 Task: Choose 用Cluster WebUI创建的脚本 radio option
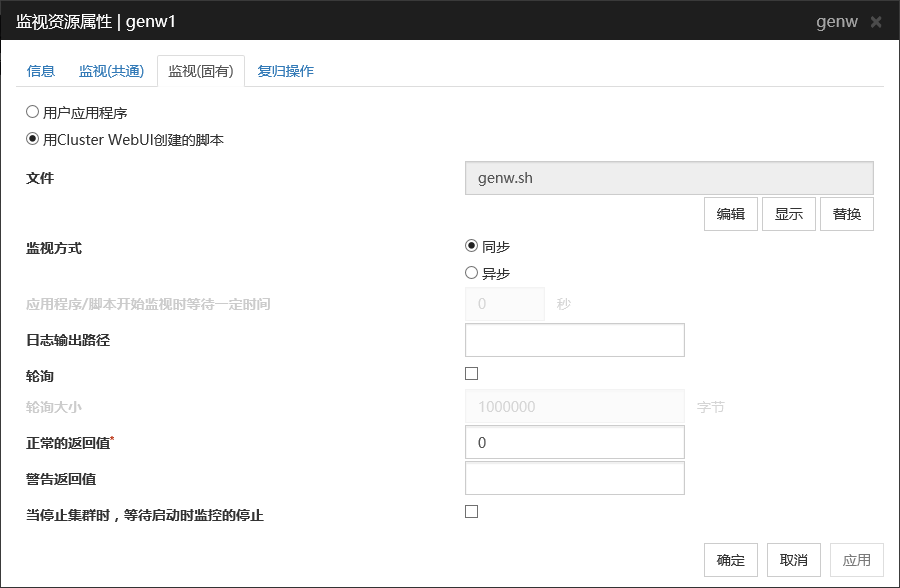[x=32, y=140]
